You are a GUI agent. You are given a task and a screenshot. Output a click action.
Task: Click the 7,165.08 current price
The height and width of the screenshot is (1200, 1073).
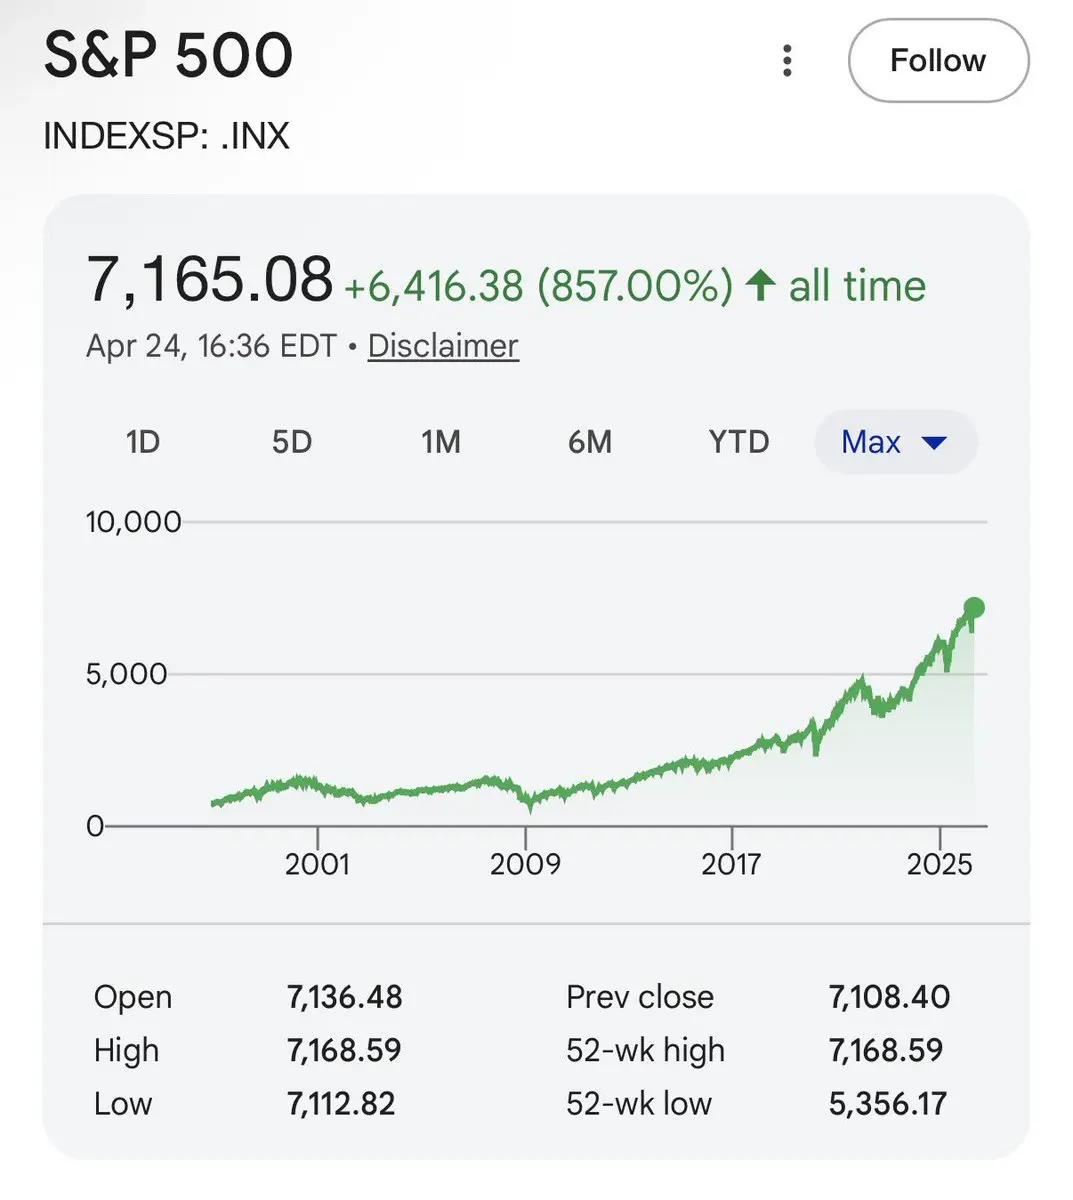[x=209, y=279]
